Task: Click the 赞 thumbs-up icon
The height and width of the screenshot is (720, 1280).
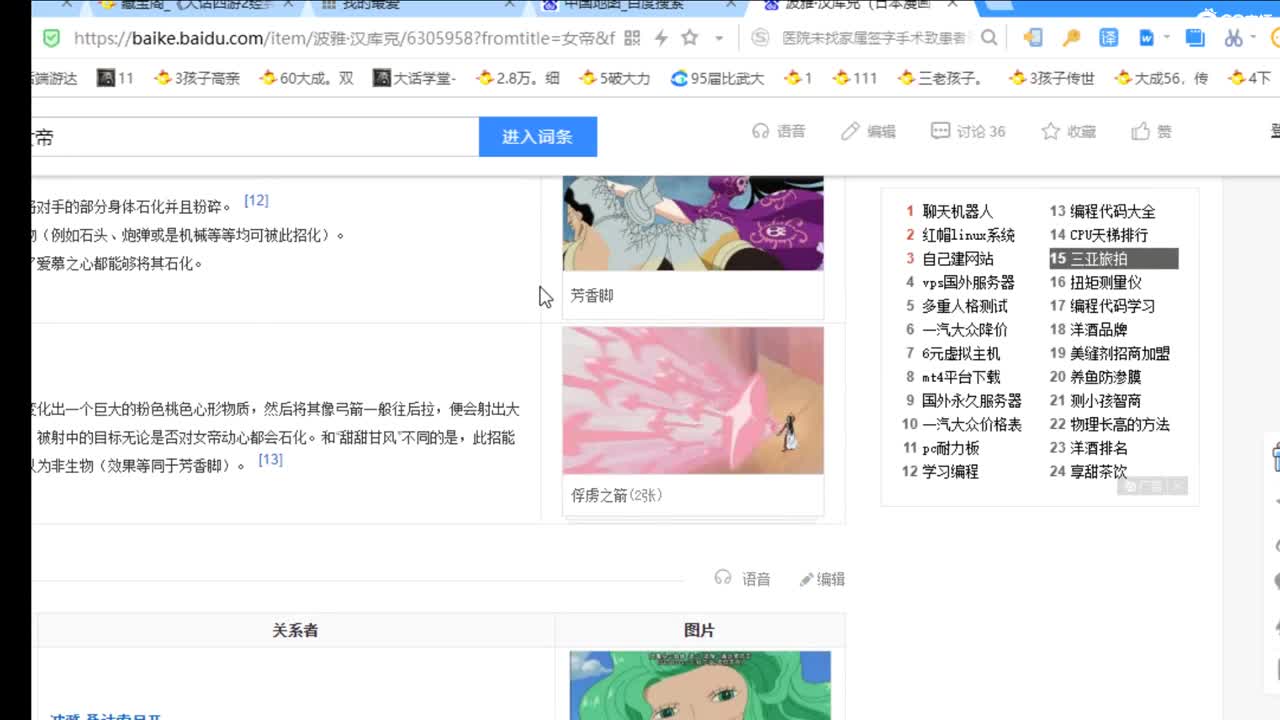Action: click(1140, 131)
